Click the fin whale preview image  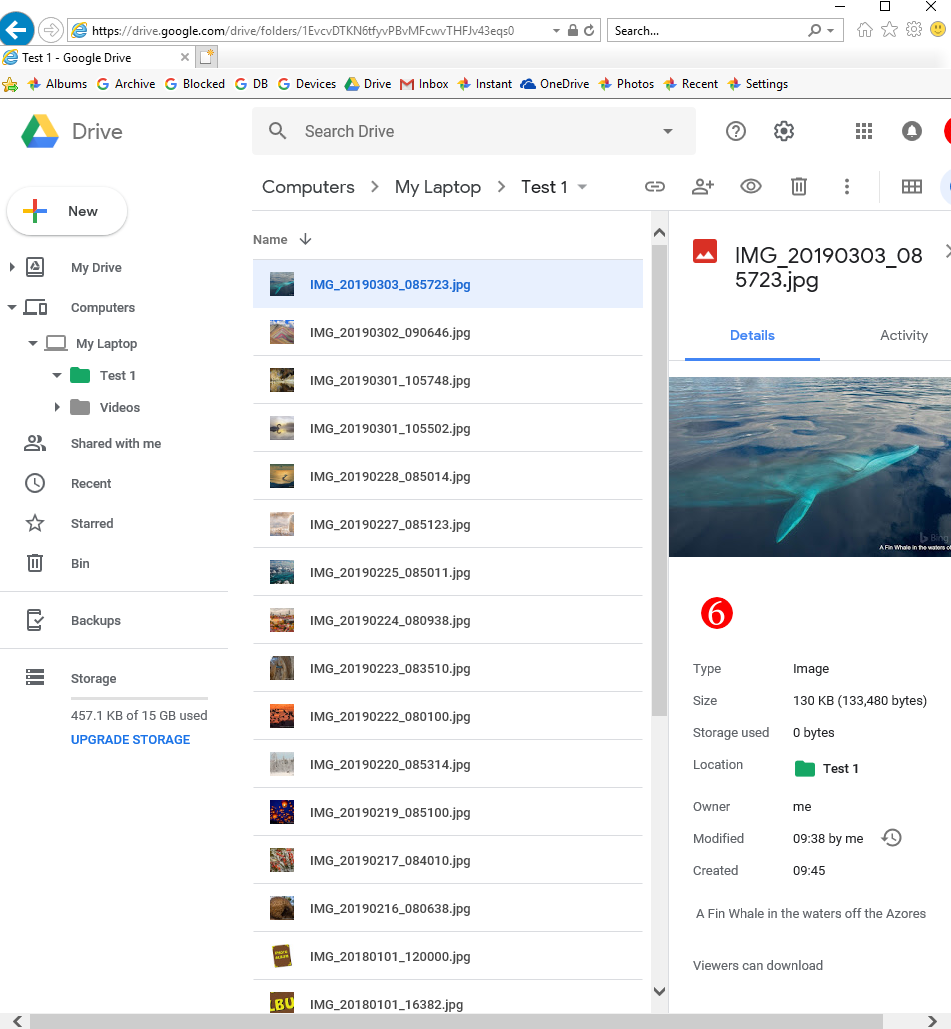tap(810, 467)
